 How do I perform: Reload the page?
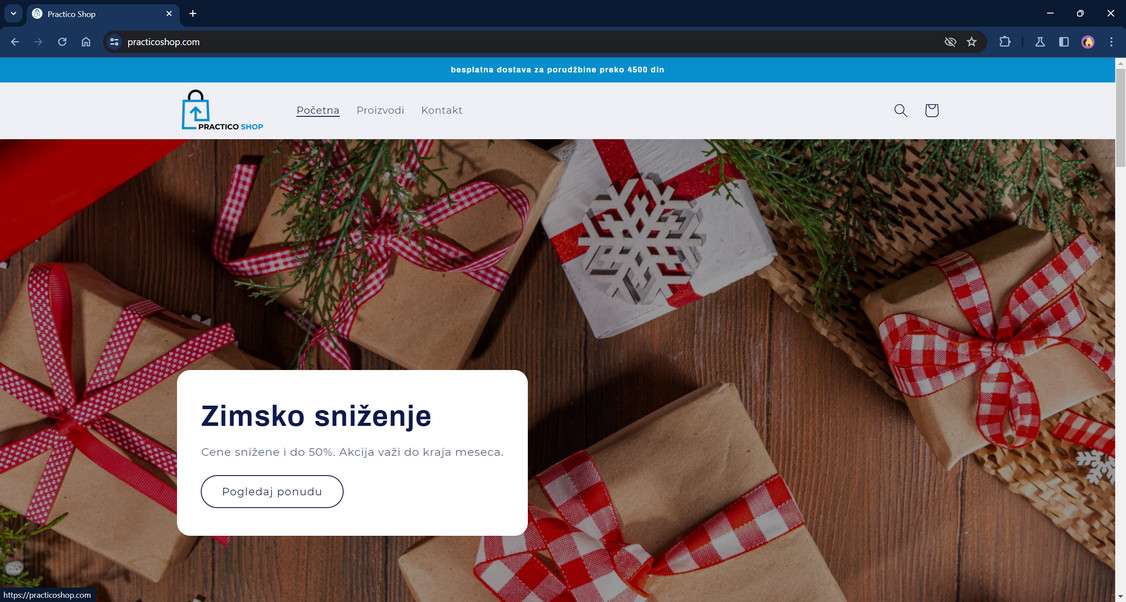point(62,42)
